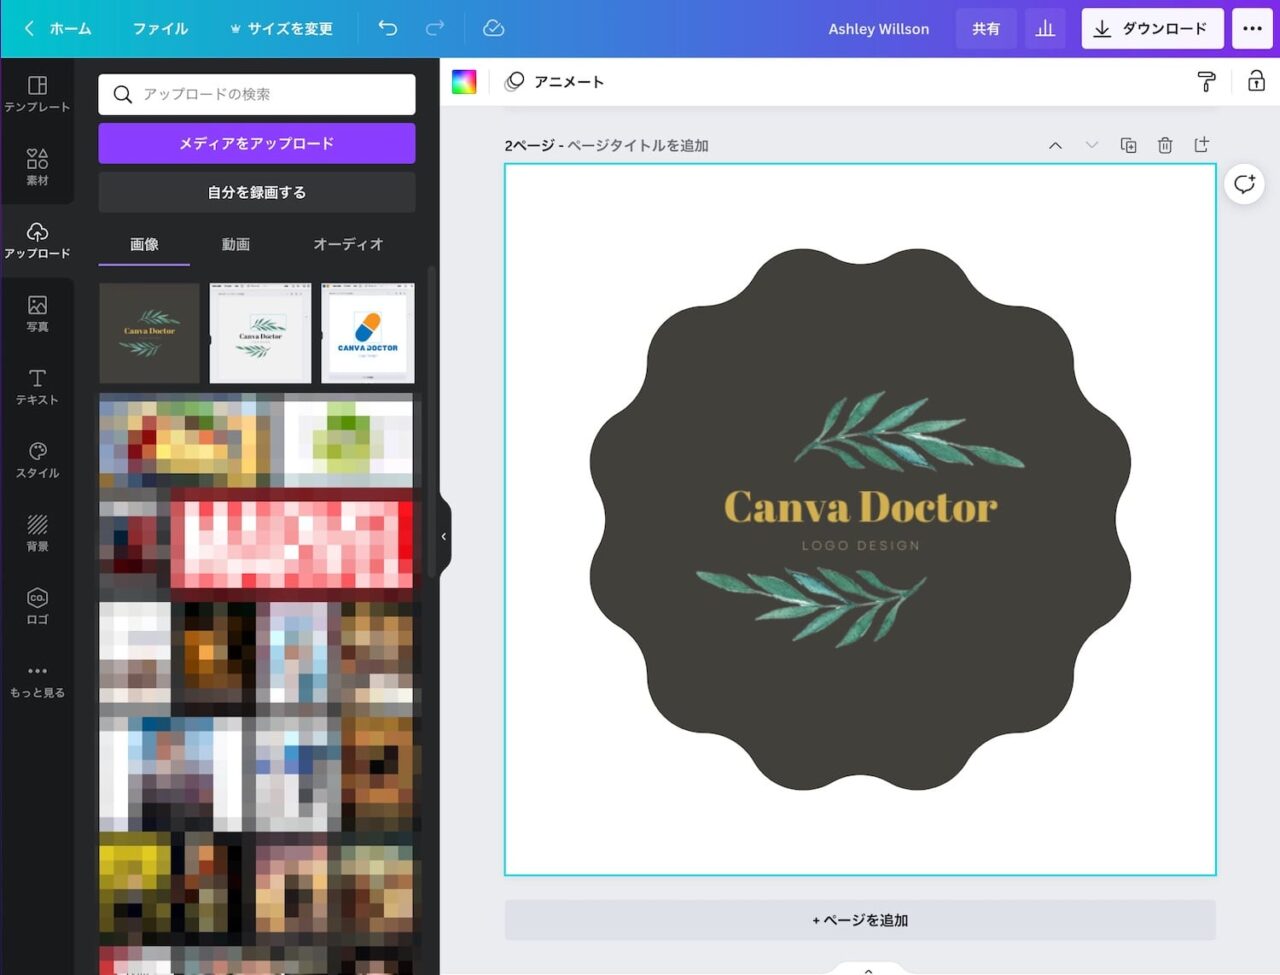Click the undo arrow icon
The width and height of the screenshot is (1280, 975).
point(388,28)
